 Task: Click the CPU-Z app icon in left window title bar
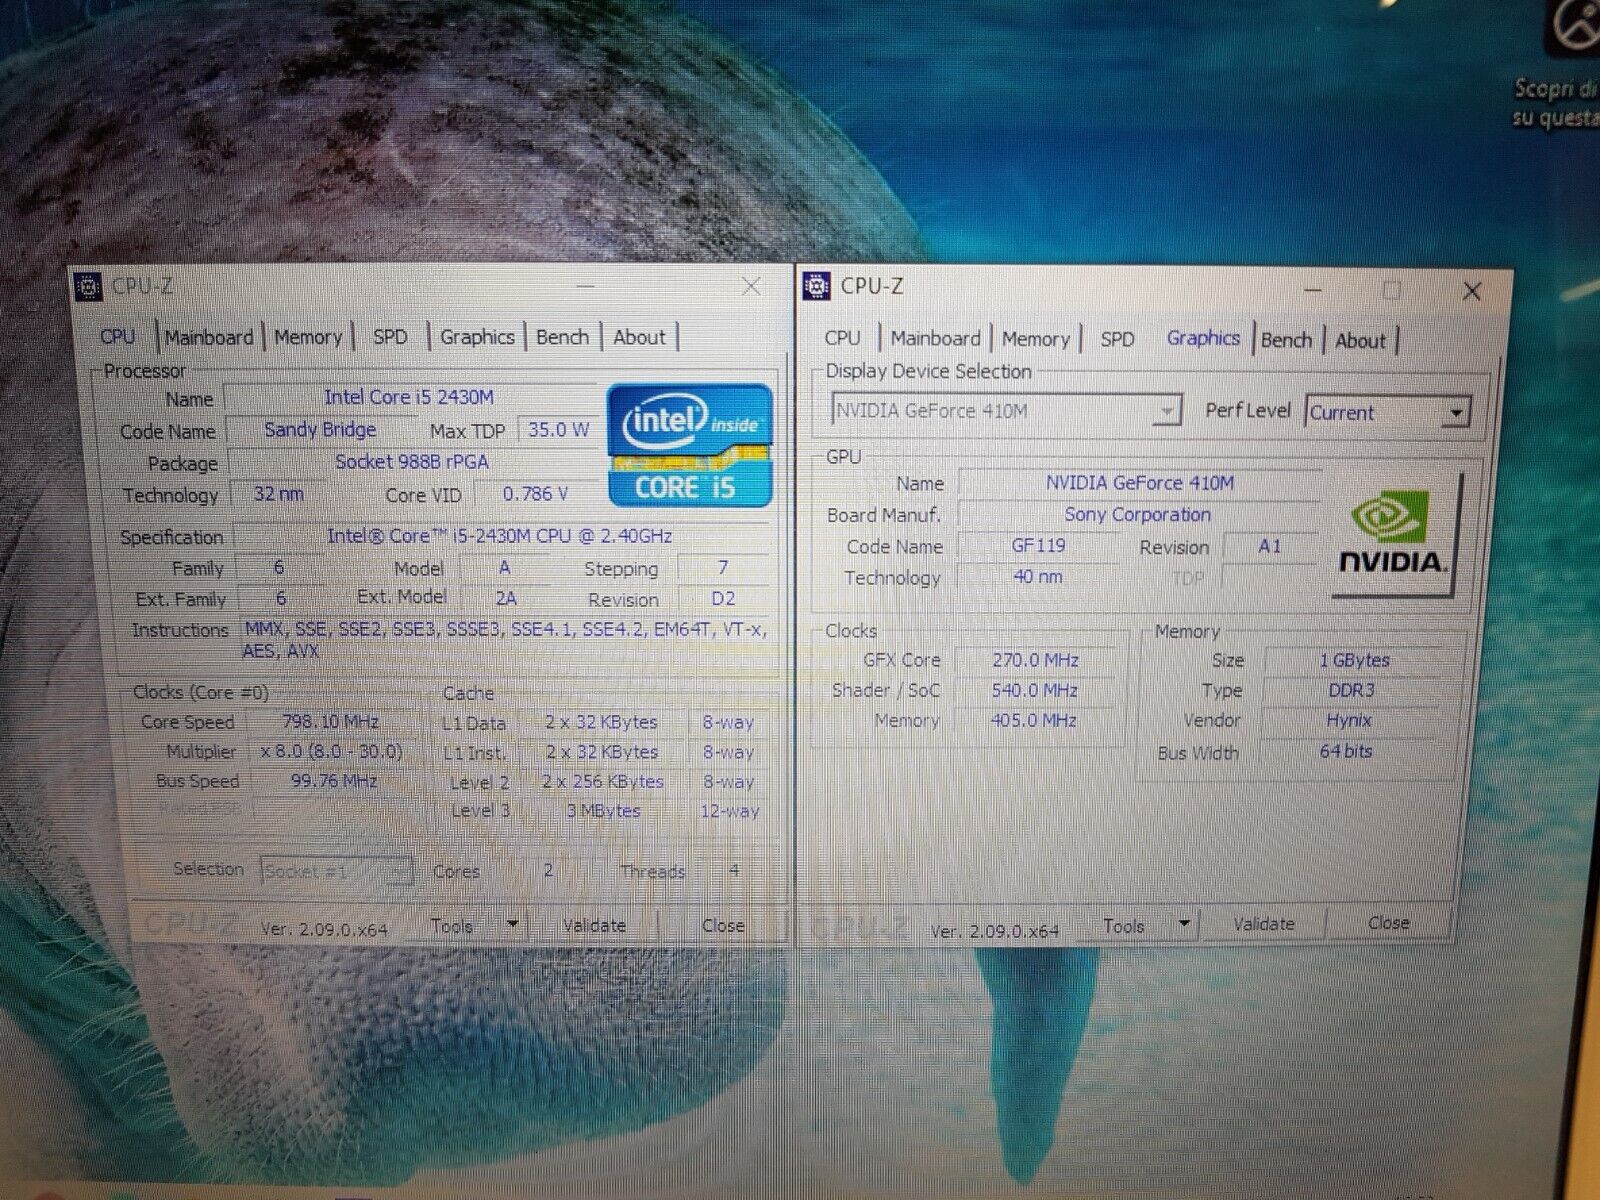click(89, 288)
